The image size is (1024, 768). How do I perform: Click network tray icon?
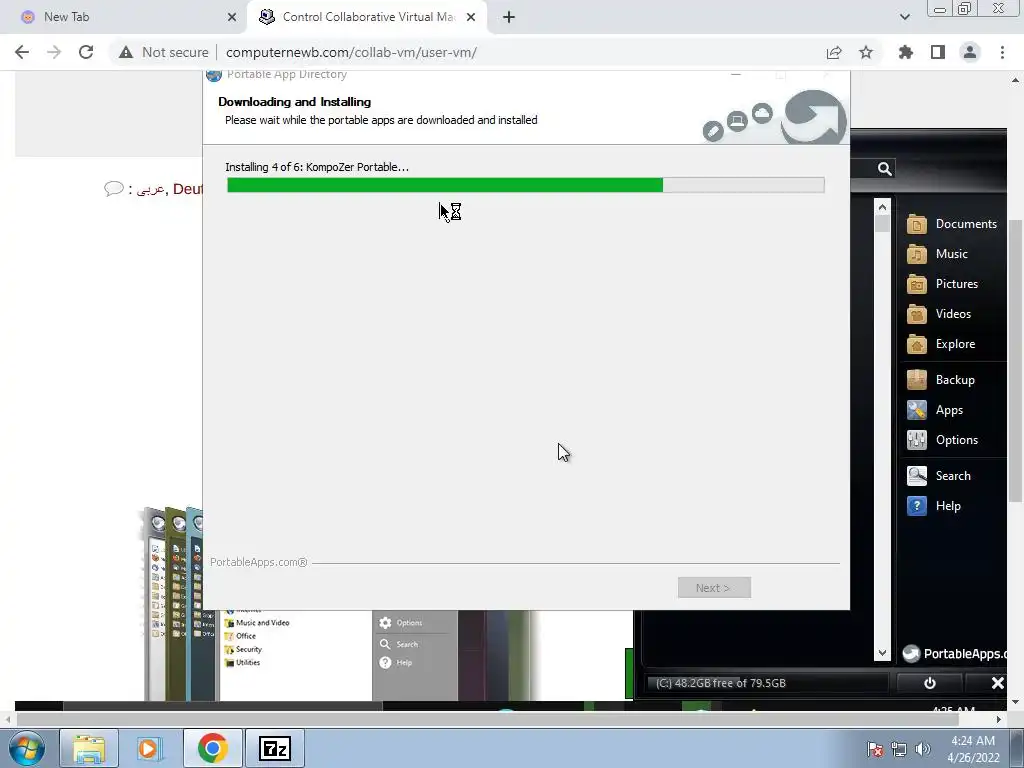pos(899,749)
